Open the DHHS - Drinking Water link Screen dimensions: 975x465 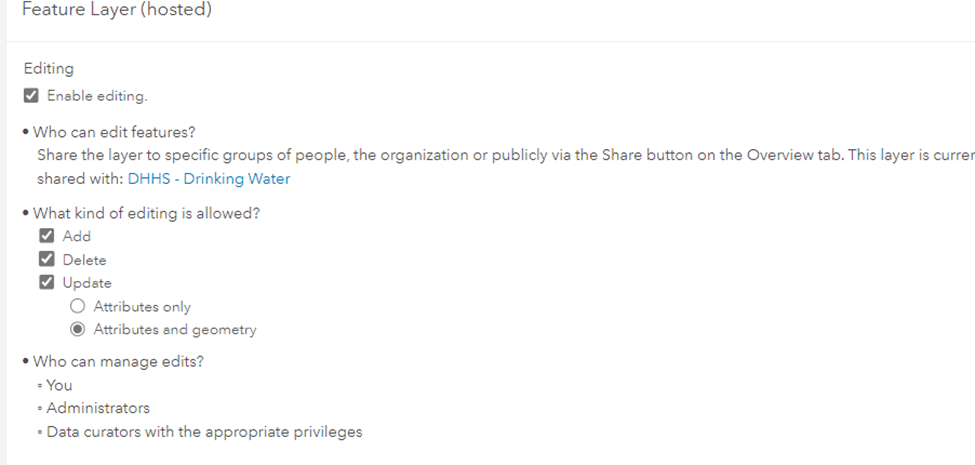[x=209, y=179]
